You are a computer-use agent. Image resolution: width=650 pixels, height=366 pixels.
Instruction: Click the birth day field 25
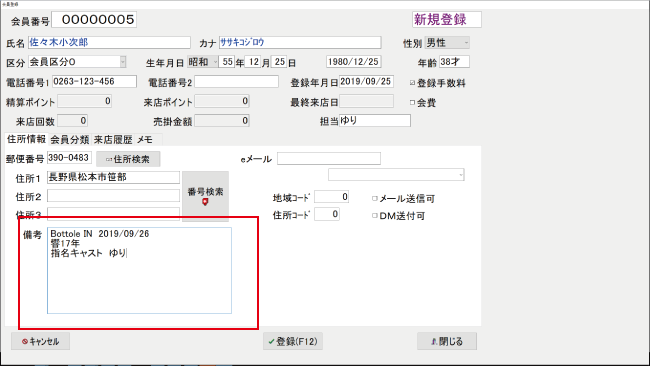click(x=279, y=62)
